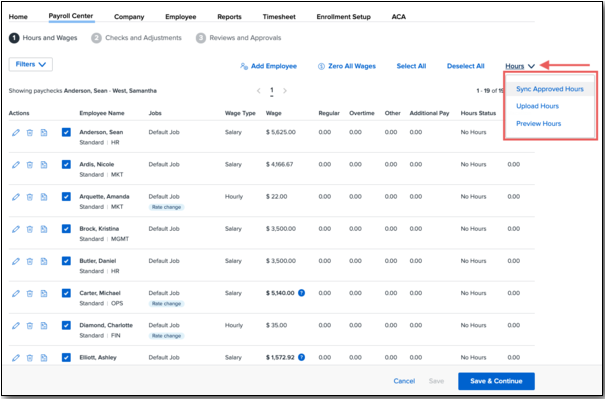Click info icon next to $1,572.92 wage
The height and width of the screenshot is (399, 605).
coord(301,357)
